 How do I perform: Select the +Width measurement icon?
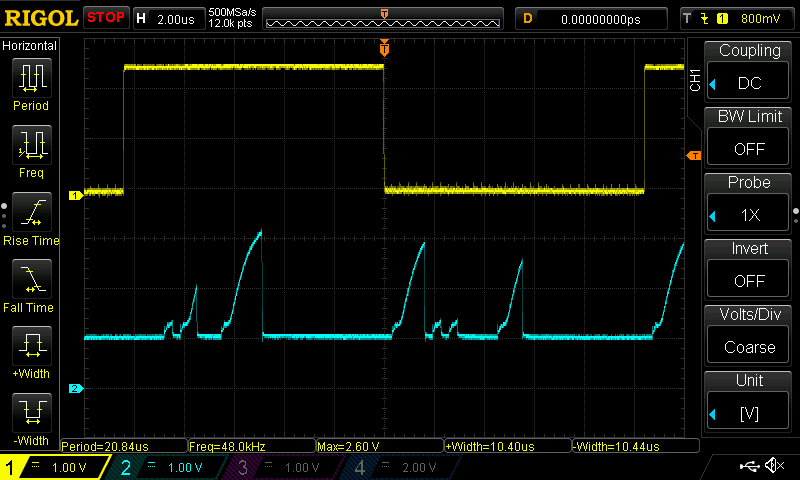31,347
